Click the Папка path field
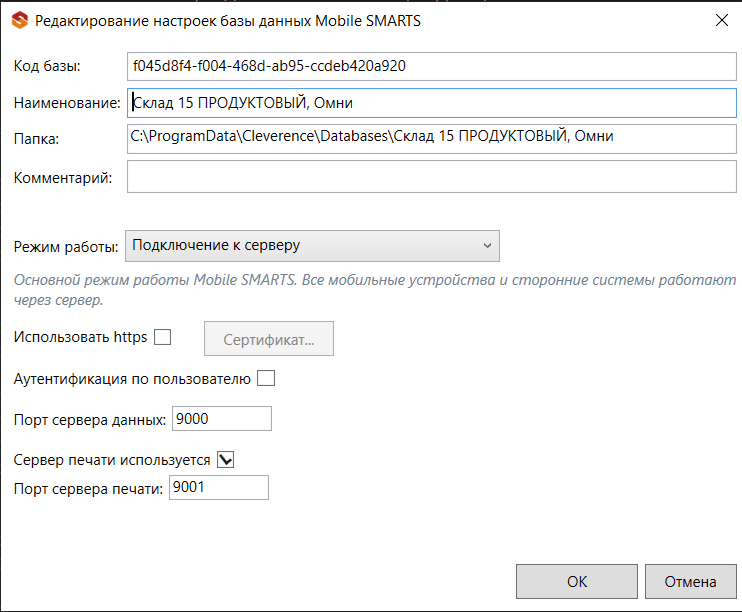The image size is (742, 612). [x=432, y=139]
